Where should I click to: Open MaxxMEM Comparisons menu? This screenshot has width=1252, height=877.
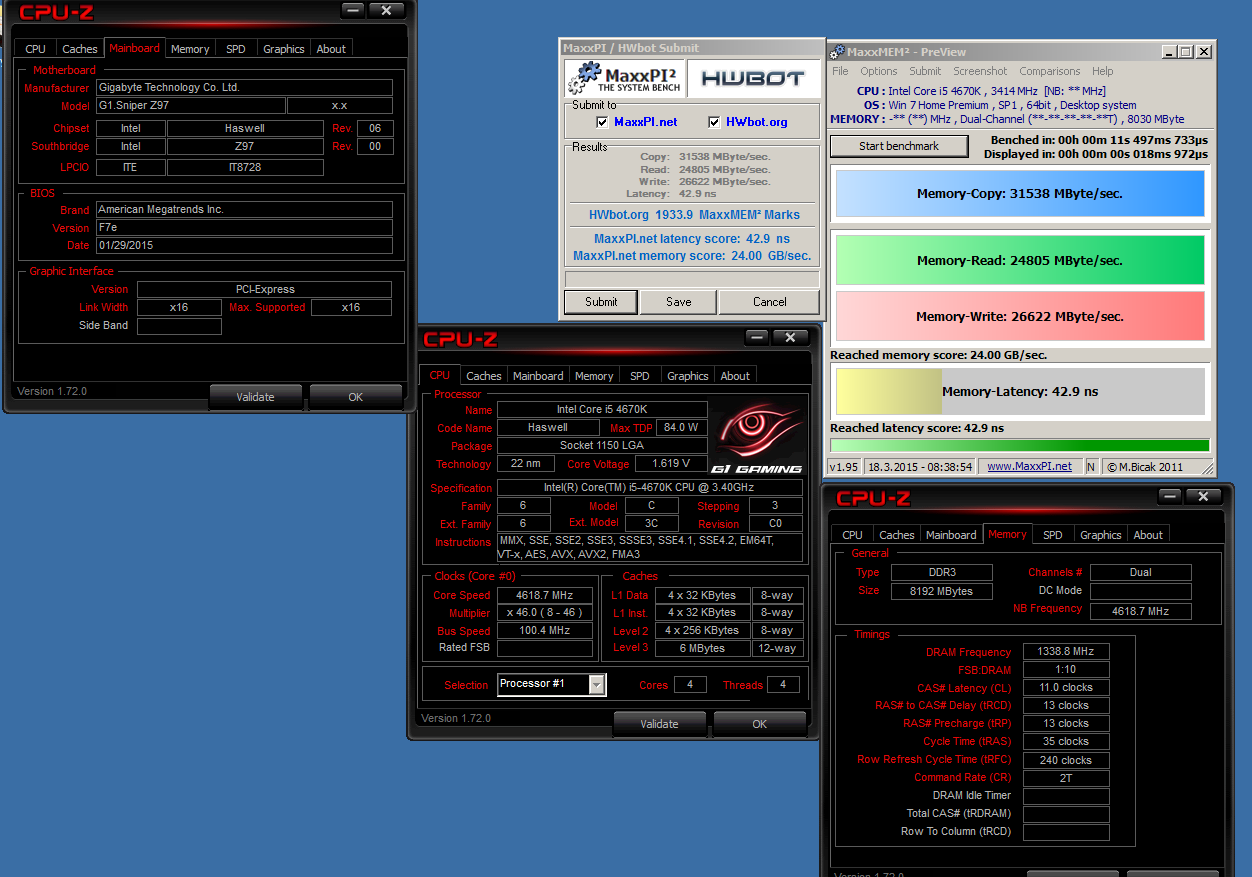tap(1049, 71)
